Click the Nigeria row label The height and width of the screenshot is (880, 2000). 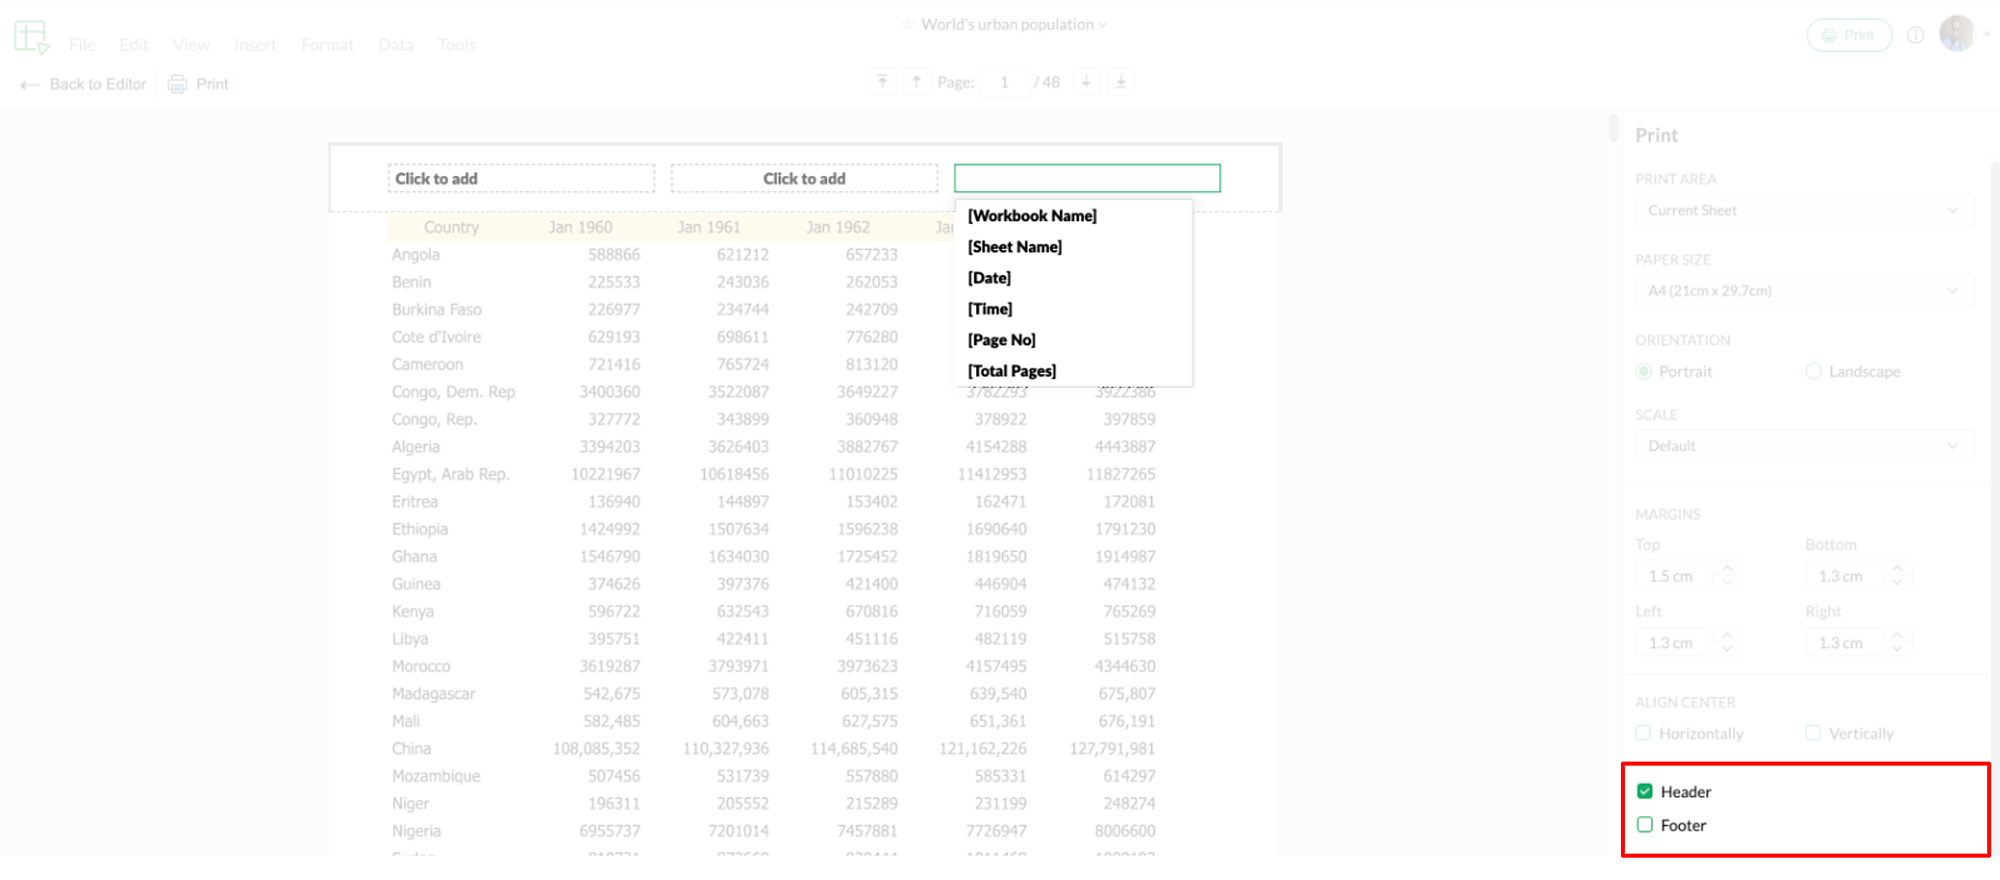[x=417, y=831]
